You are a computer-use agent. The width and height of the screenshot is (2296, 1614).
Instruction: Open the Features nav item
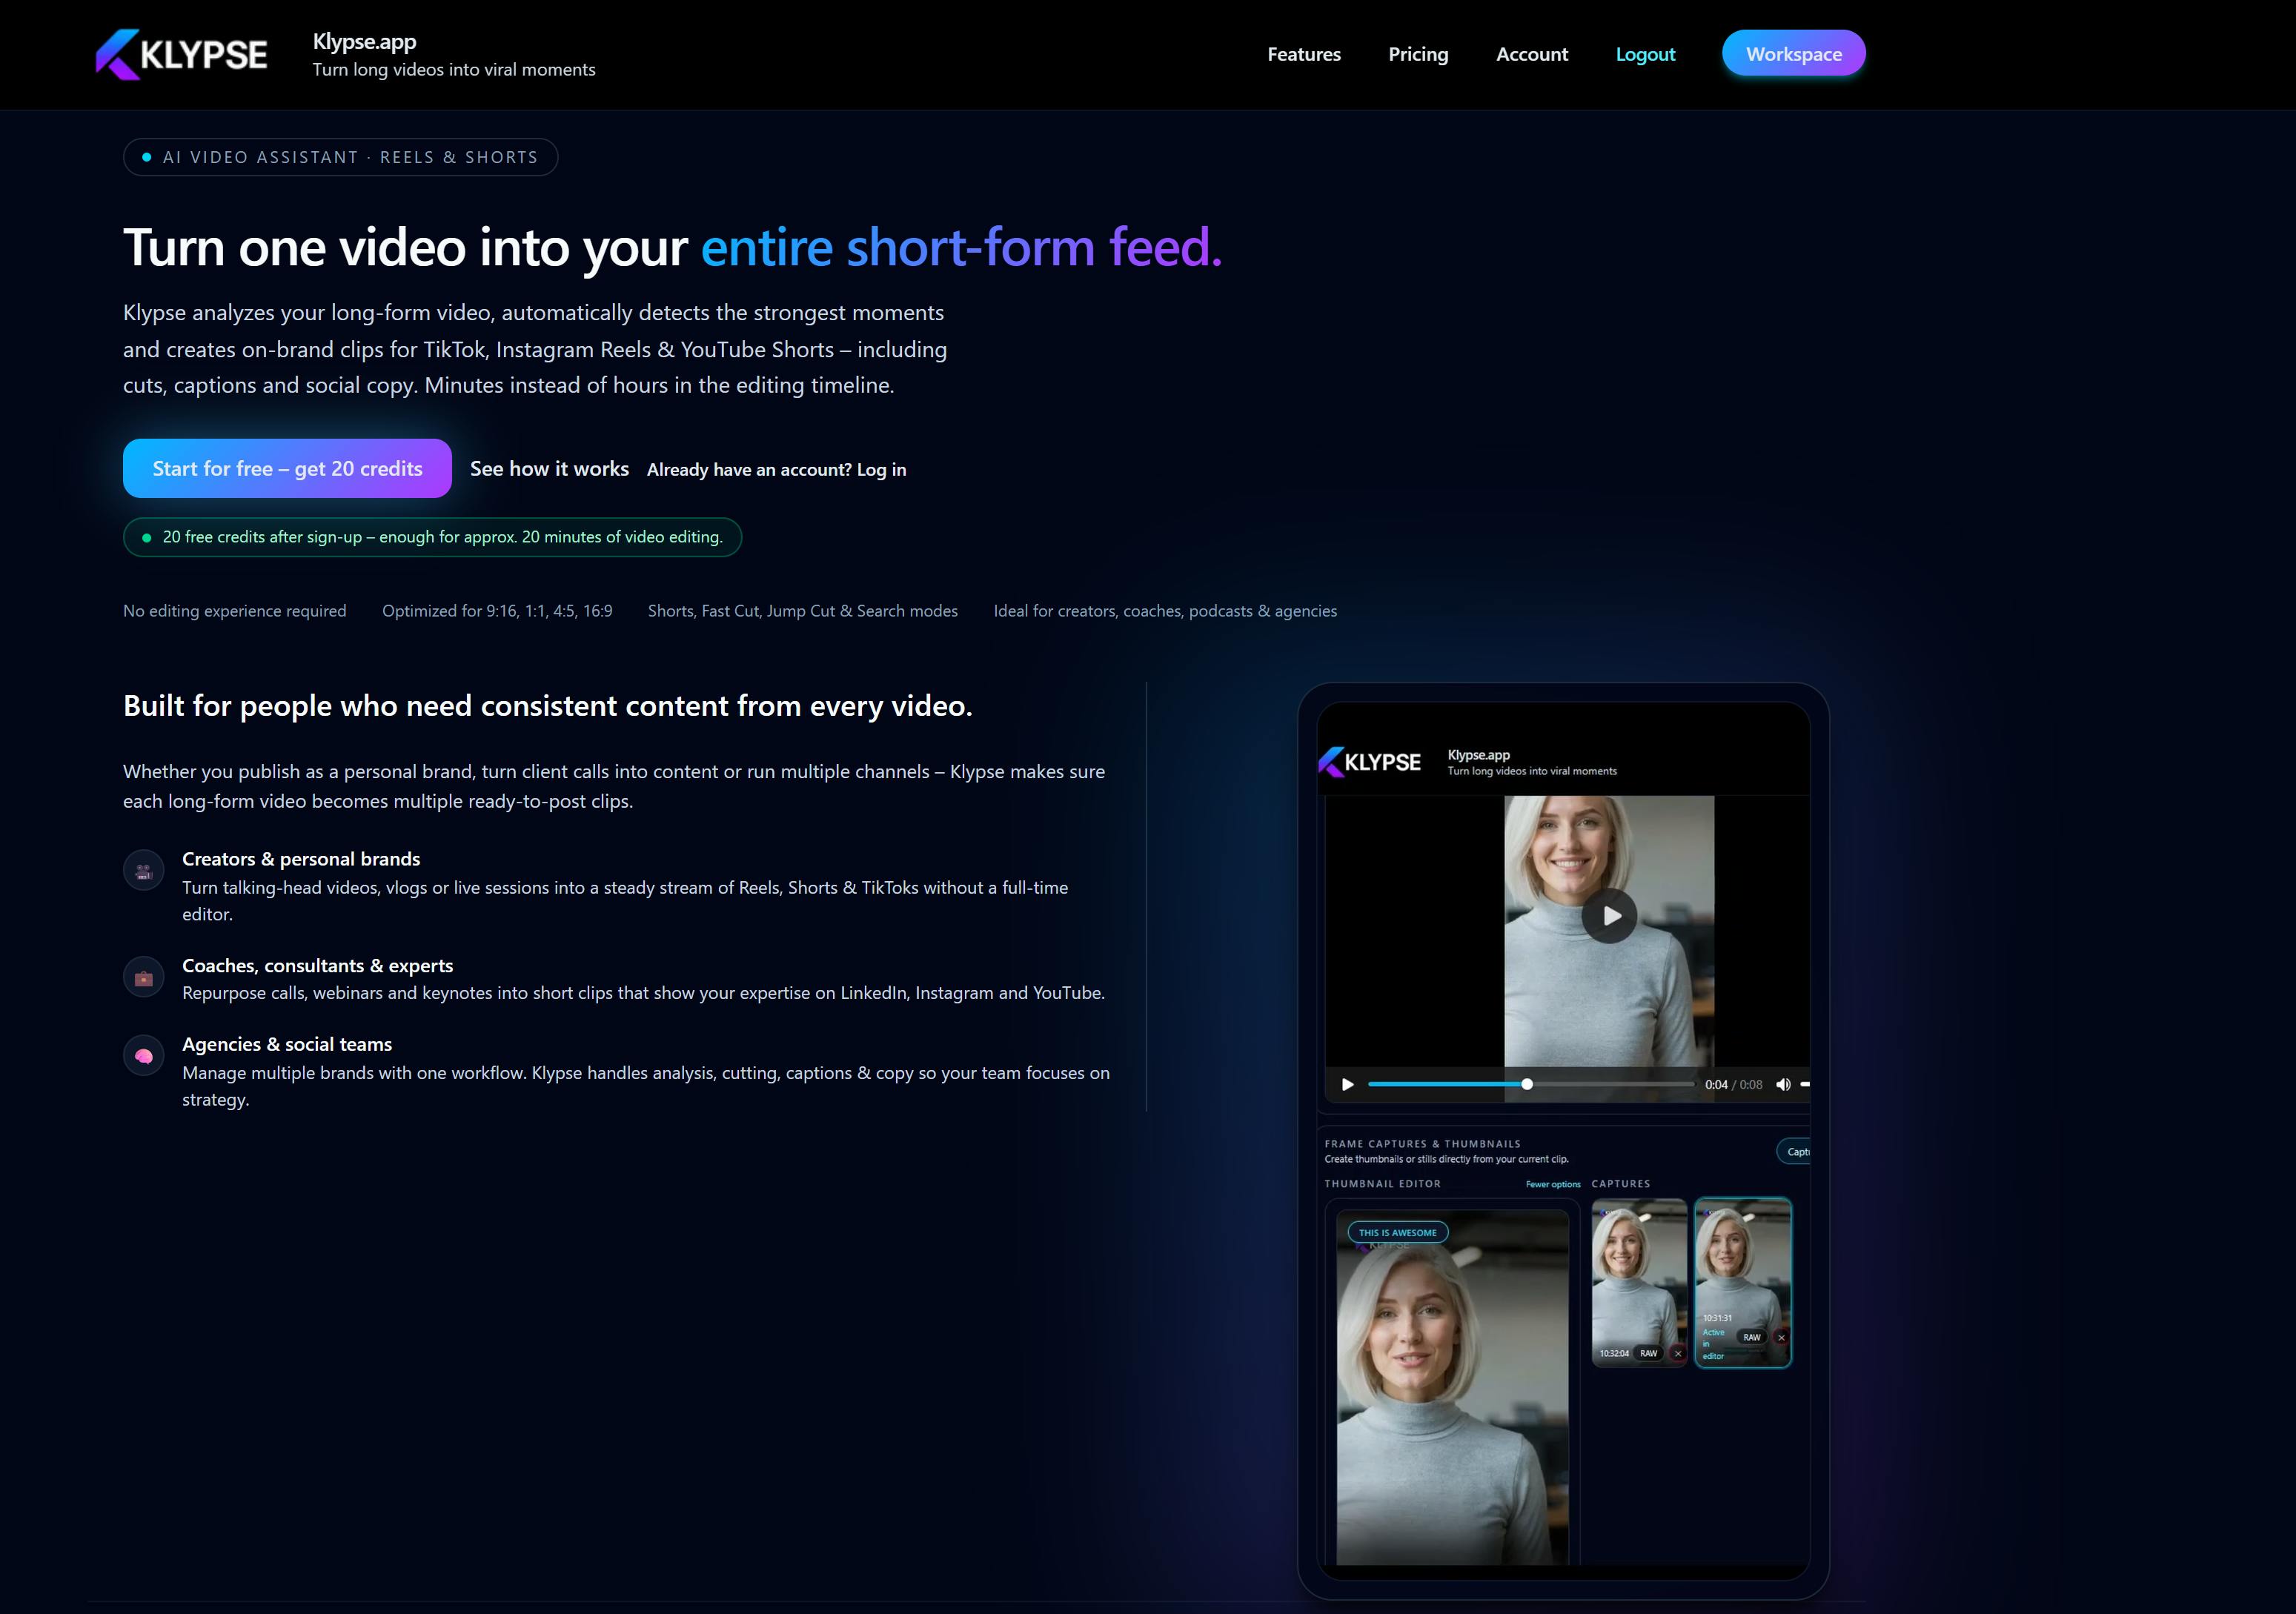1304,54
